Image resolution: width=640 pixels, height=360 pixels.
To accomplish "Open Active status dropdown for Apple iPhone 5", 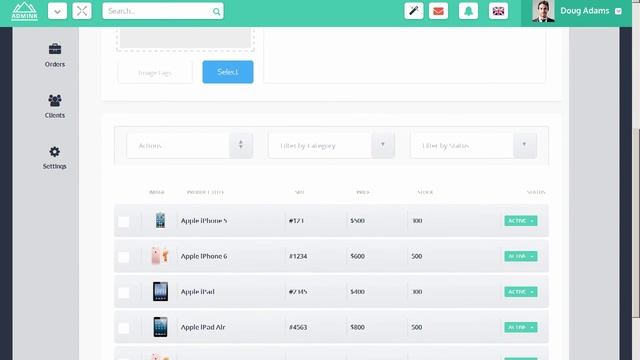I will point(520,221).
